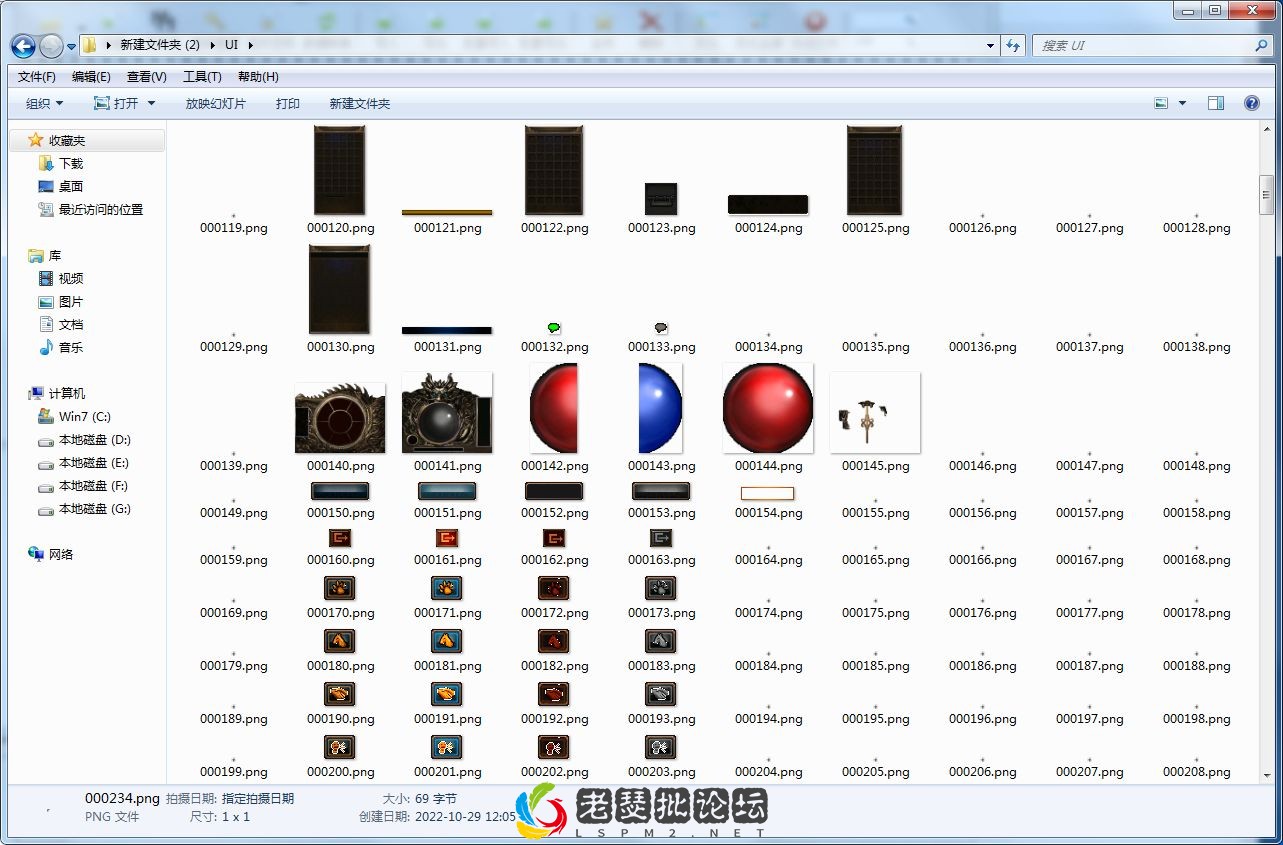Click the 指定拍摄日期 field
Screen dimensions: 1283x845
(x=258, y=799)
